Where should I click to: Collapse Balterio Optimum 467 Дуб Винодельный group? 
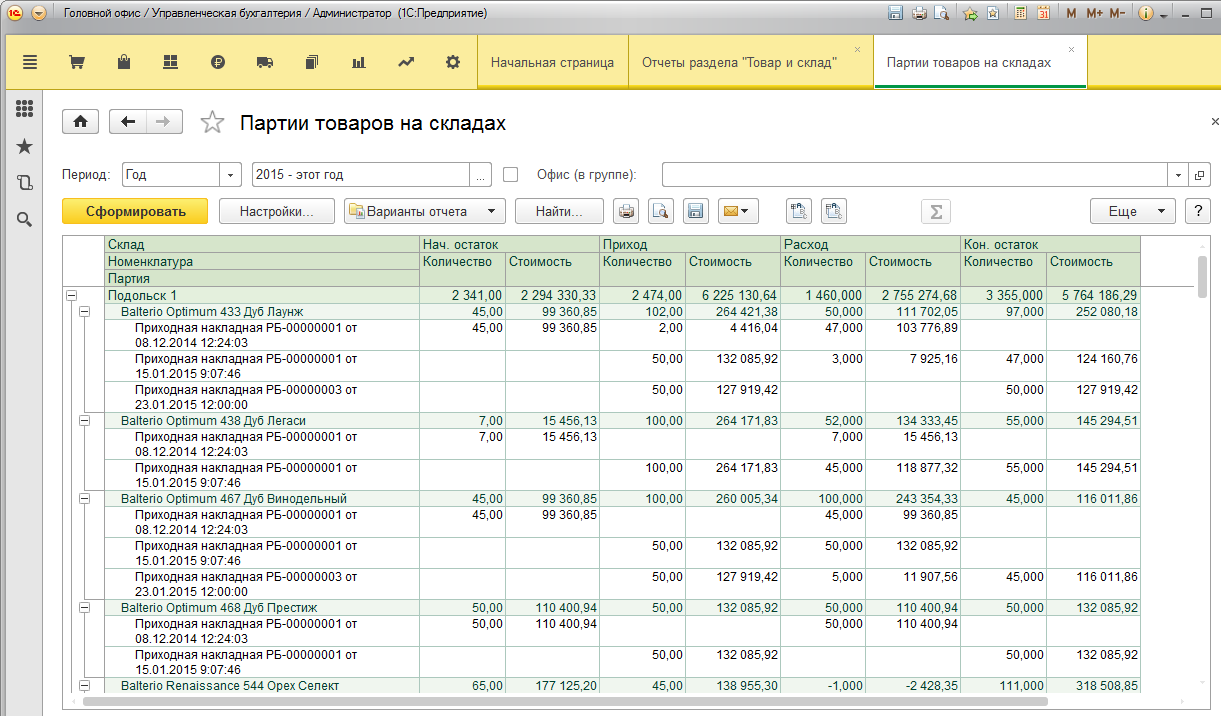point(84,499)
